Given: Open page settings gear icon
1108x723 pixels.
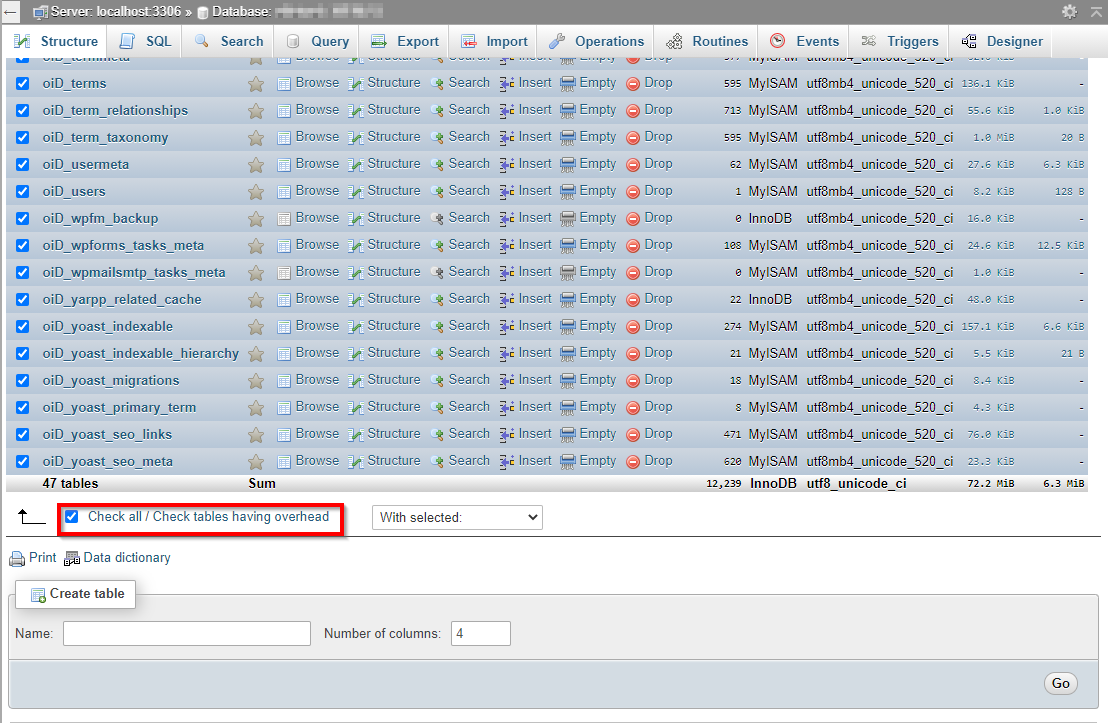Looking at the screenshot, I should click(1070, 11).
